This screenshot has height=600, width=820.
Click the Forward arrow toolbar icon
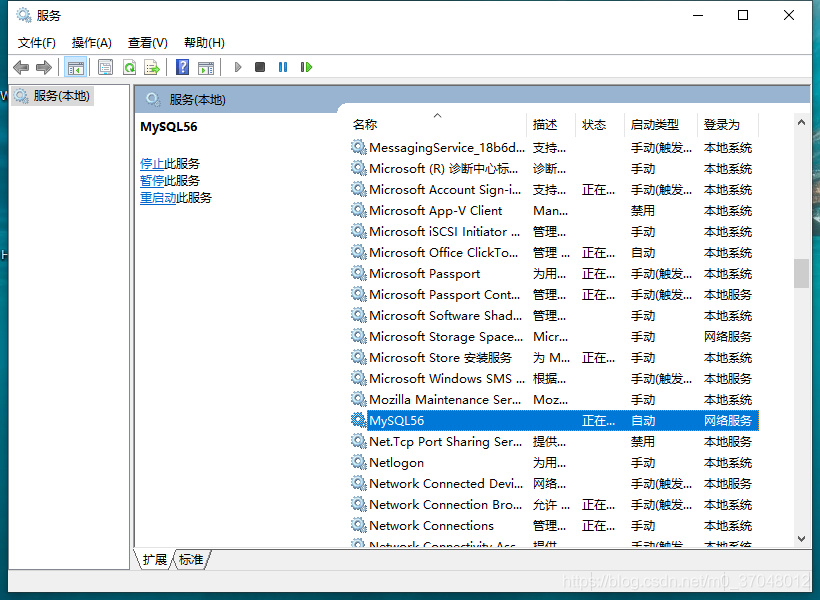(44, 67)
